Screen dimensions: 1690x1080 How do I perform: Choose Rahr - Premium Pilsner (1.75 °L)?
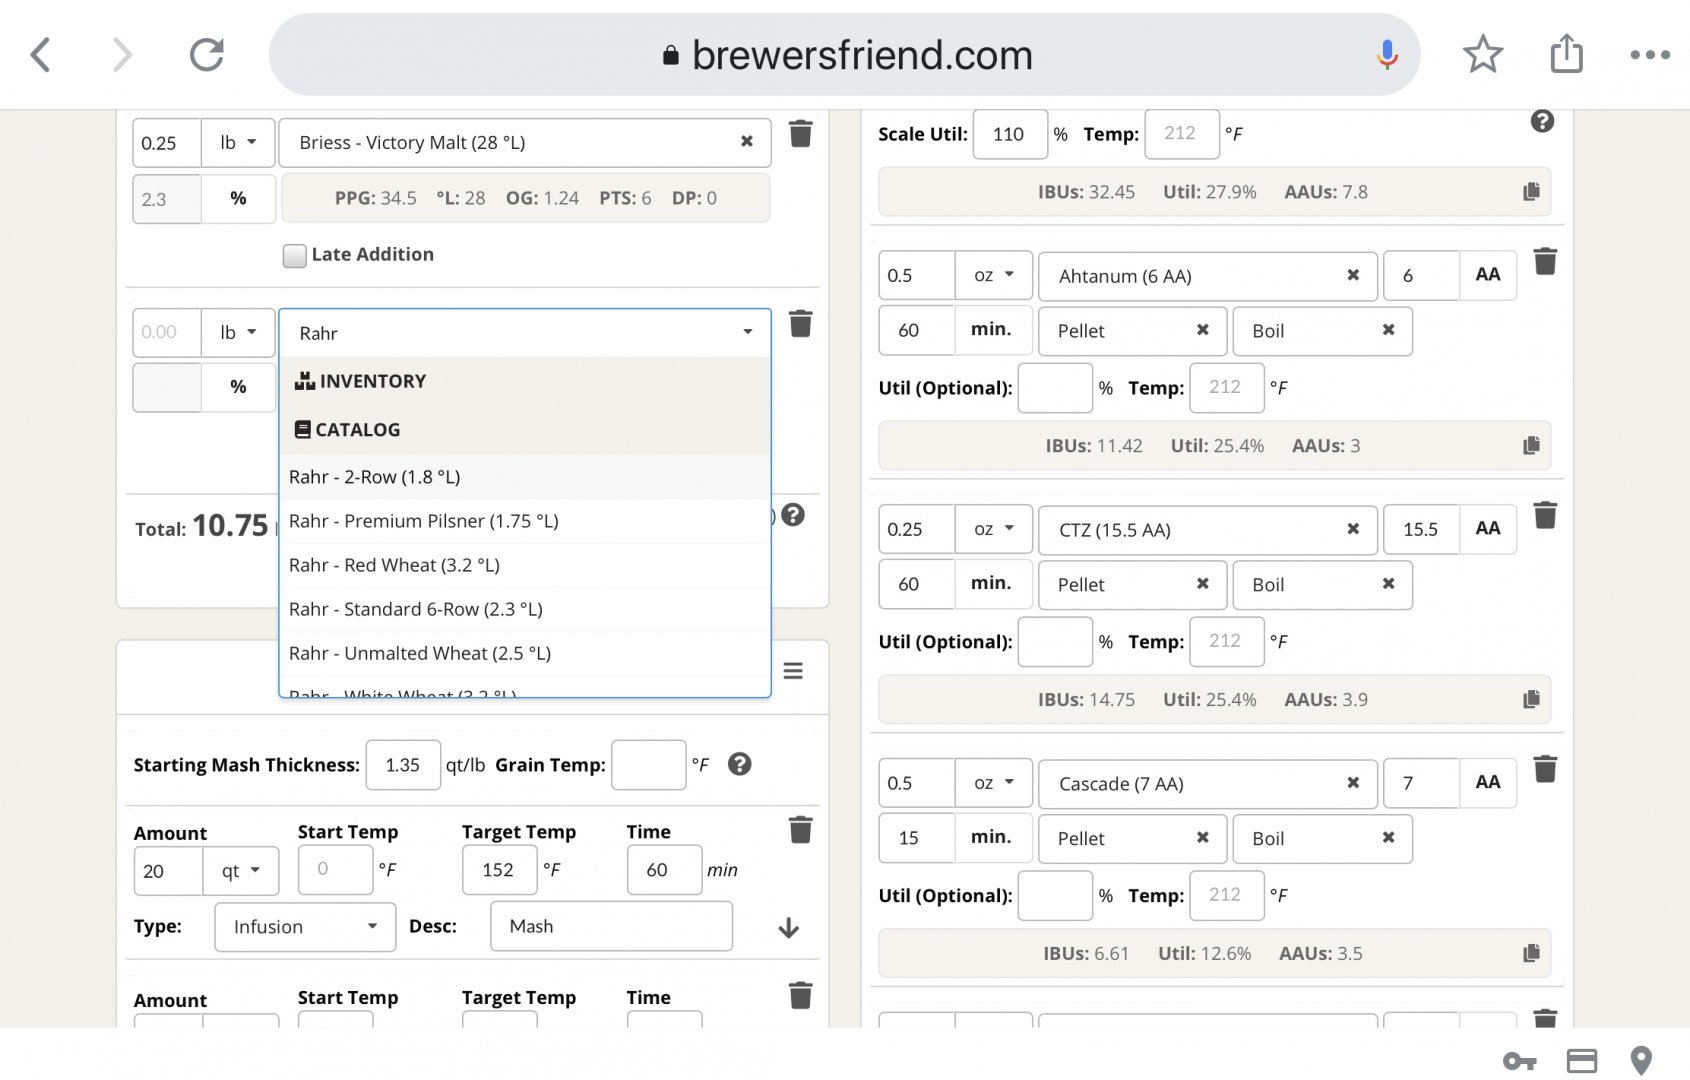pyautogui.click(x=525, y=521)
